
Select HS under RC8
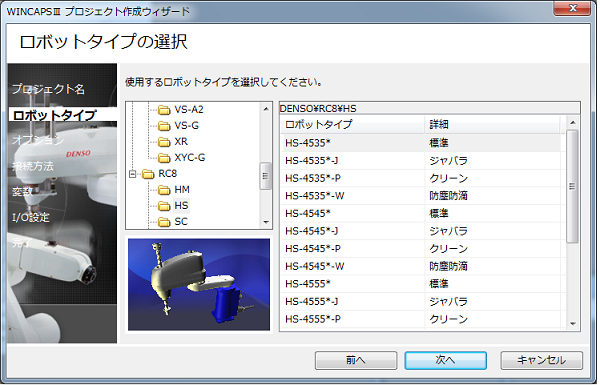[x=181, y=206]
